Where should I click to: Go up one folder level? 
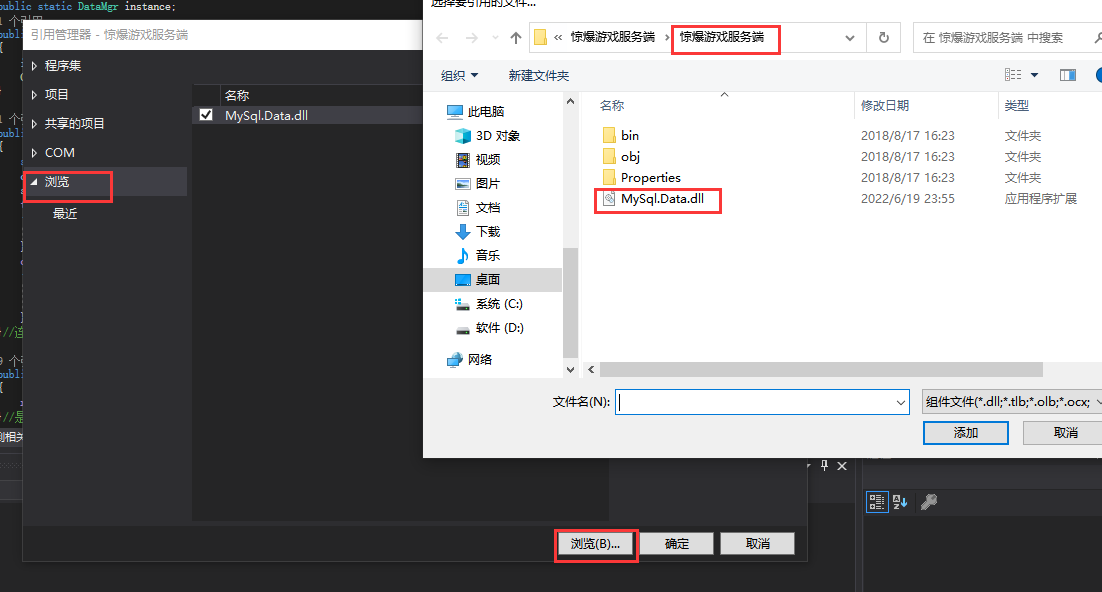click(x=516, y=38)
